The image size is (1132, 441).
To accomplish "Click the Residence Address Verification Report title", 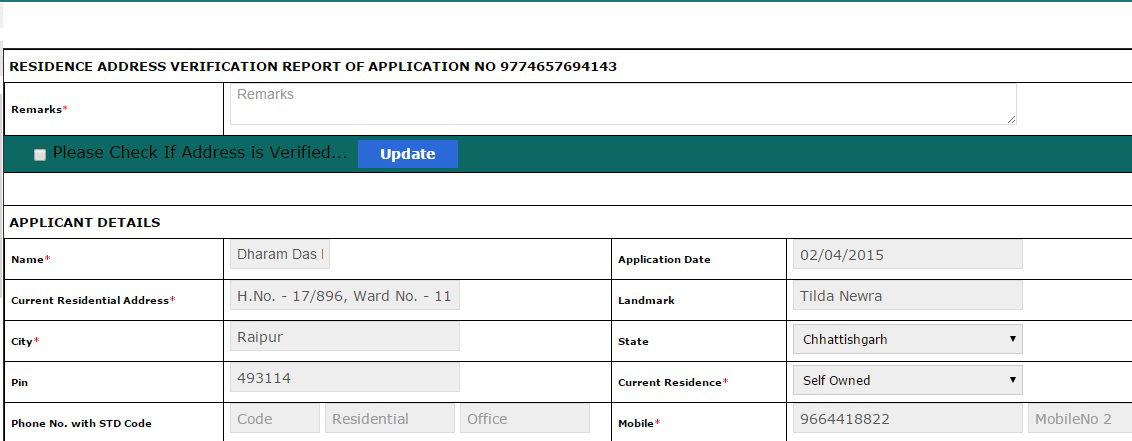I will click(x=313, y=67).
